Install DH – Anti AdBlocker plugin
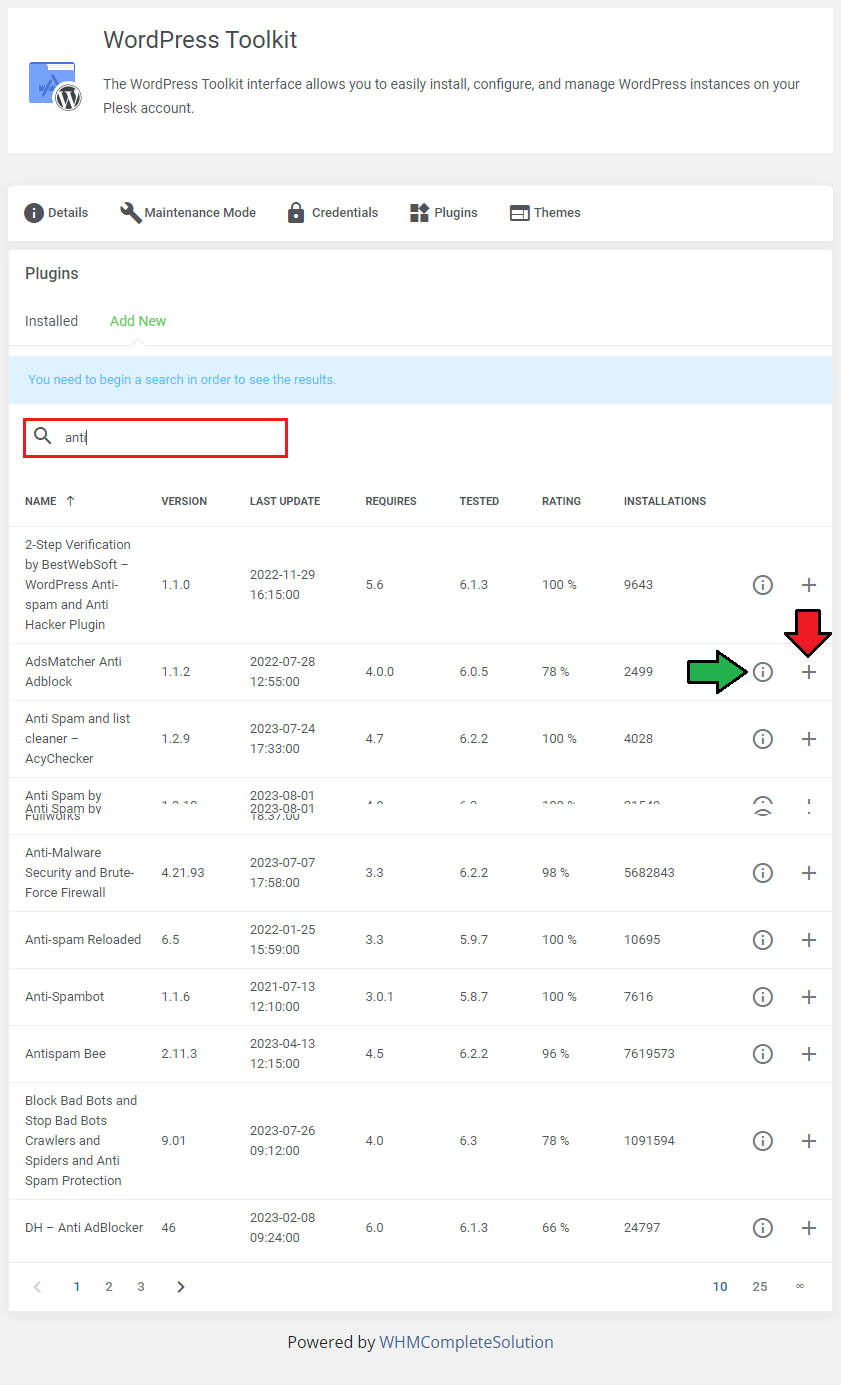This screenshot has height=1385, width=841. pos(809,1228)
